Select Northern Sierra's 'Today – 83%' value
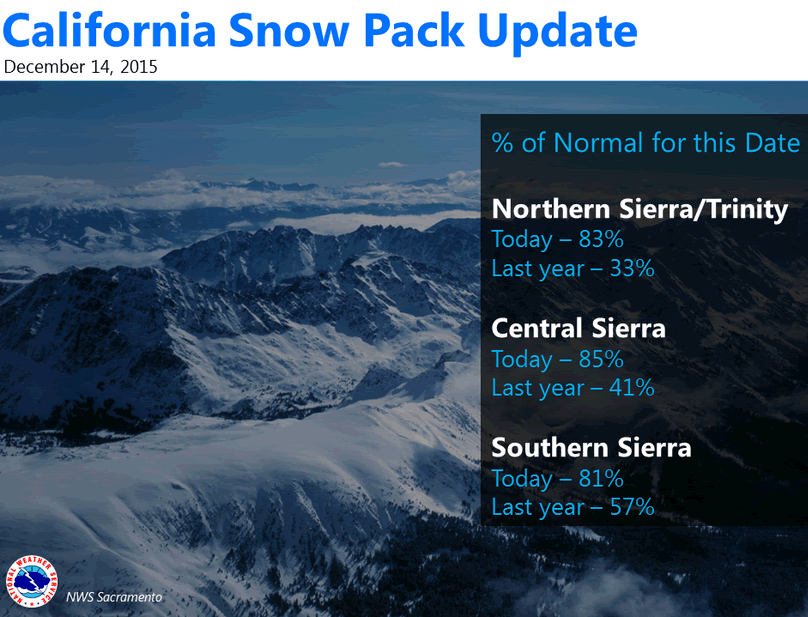Viewport: 808px width, 617px height. point(557,239)
